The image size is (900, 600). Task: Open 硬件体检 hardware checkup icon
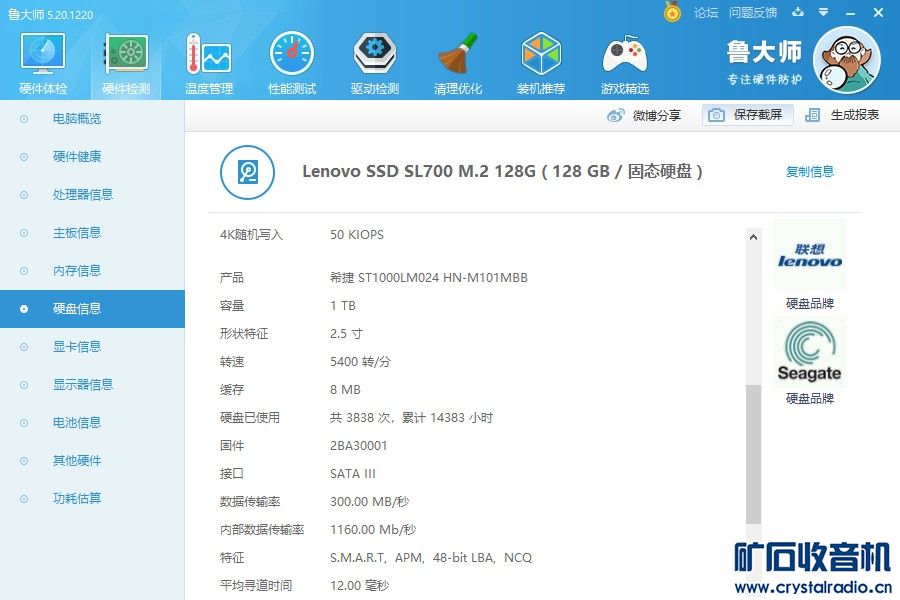point(43,53)
